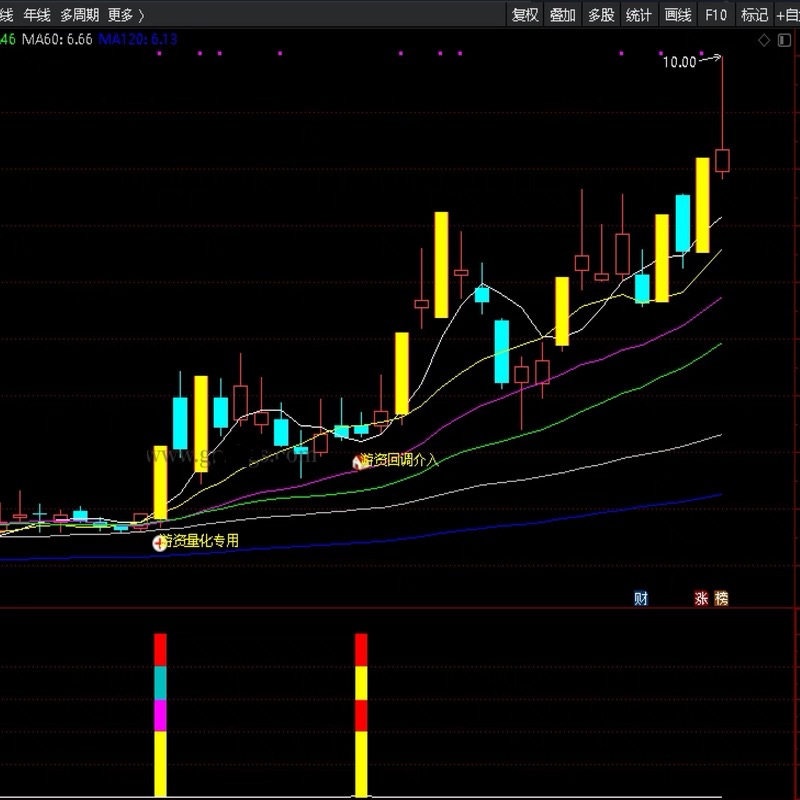Image resolution: width=800 pixels, height=800 pixels.
Task: Click the diamond icon at chart top-right
Action: click(764, 40)
